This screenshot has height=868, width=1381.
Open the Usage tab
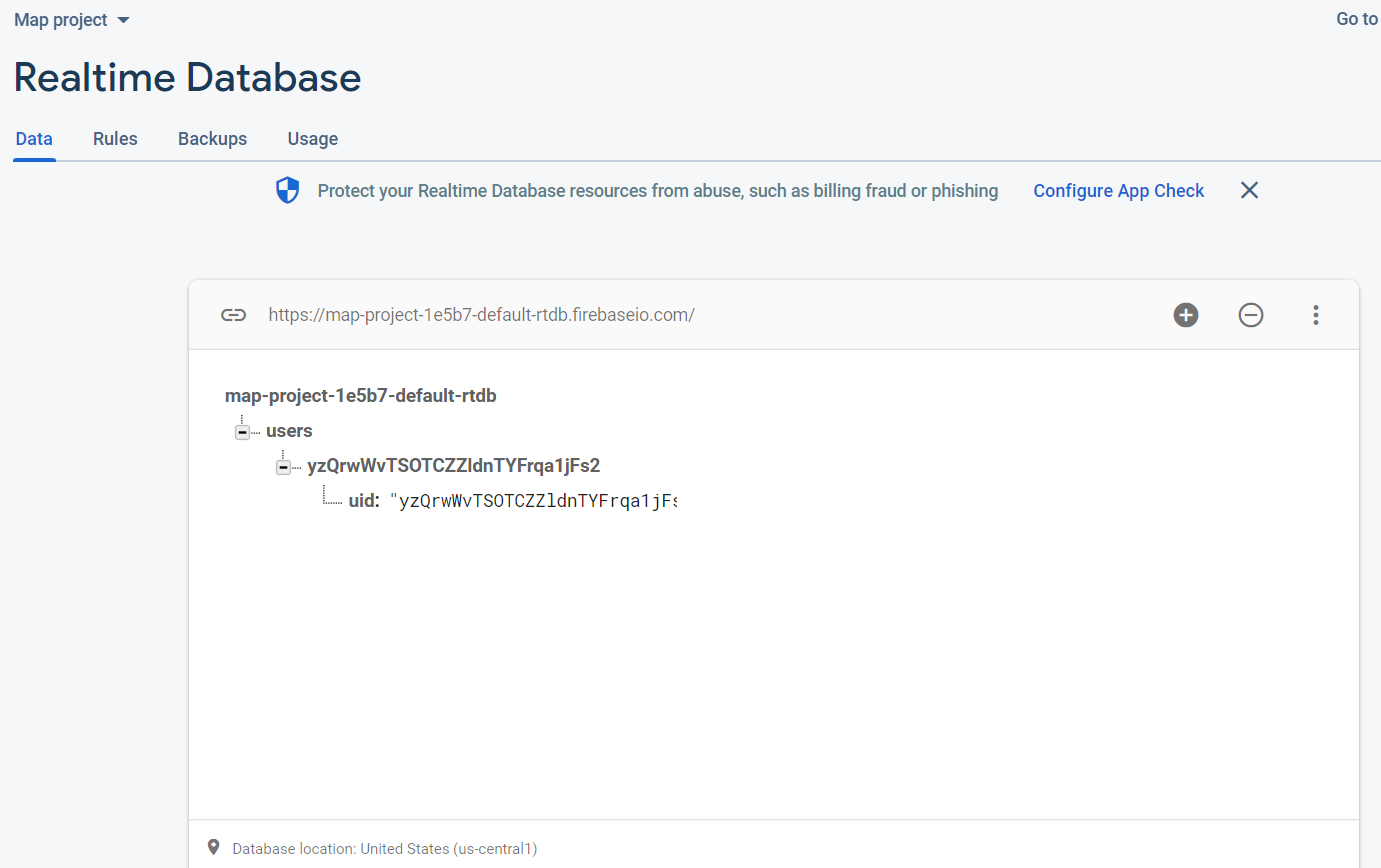(313, 139)
